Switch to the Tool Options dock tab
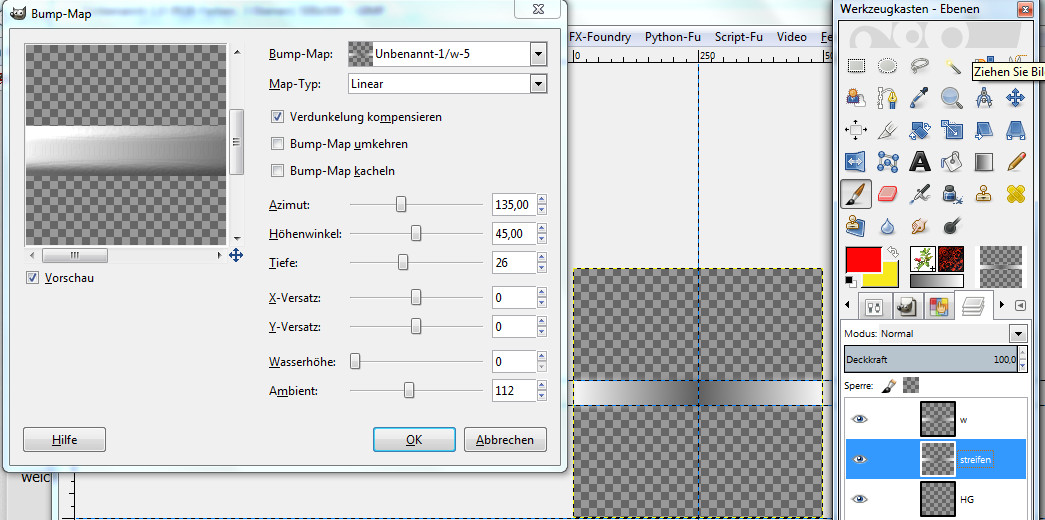Screen dimensions: 1045x520 click(873, 307)
